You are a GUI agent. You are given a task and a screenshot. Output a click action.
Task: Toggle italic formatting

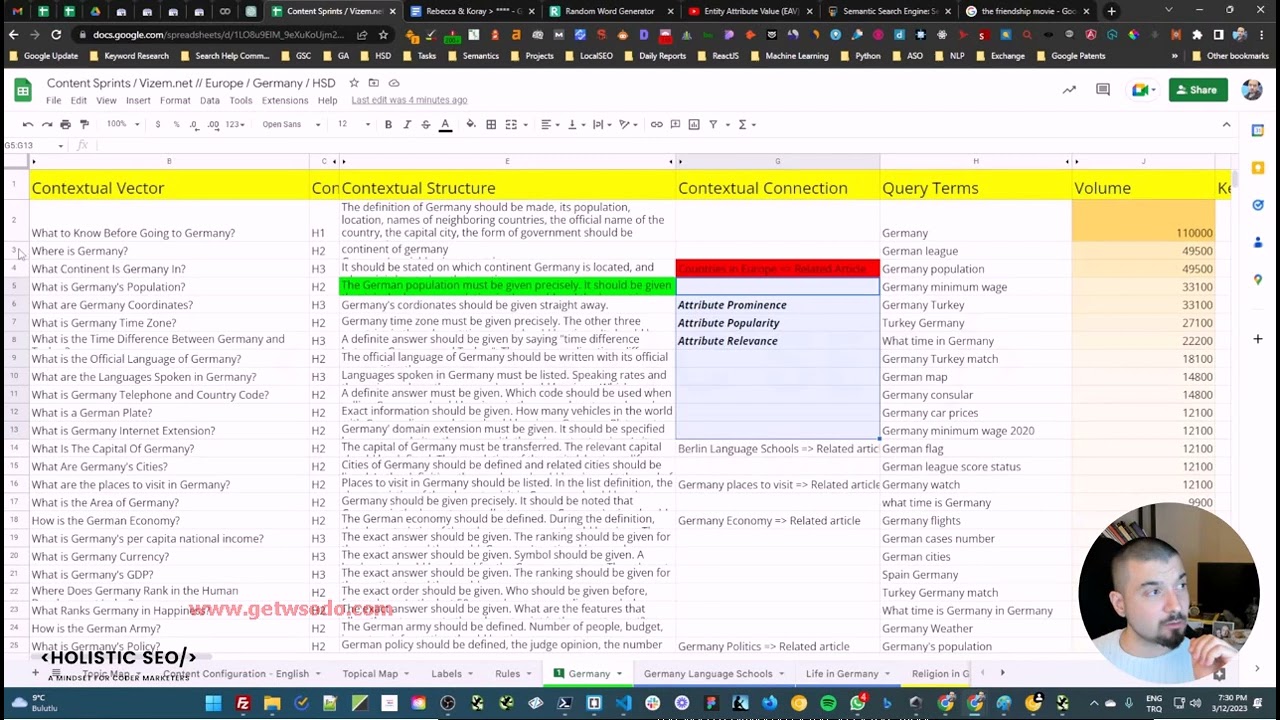[x=407, y=124]
